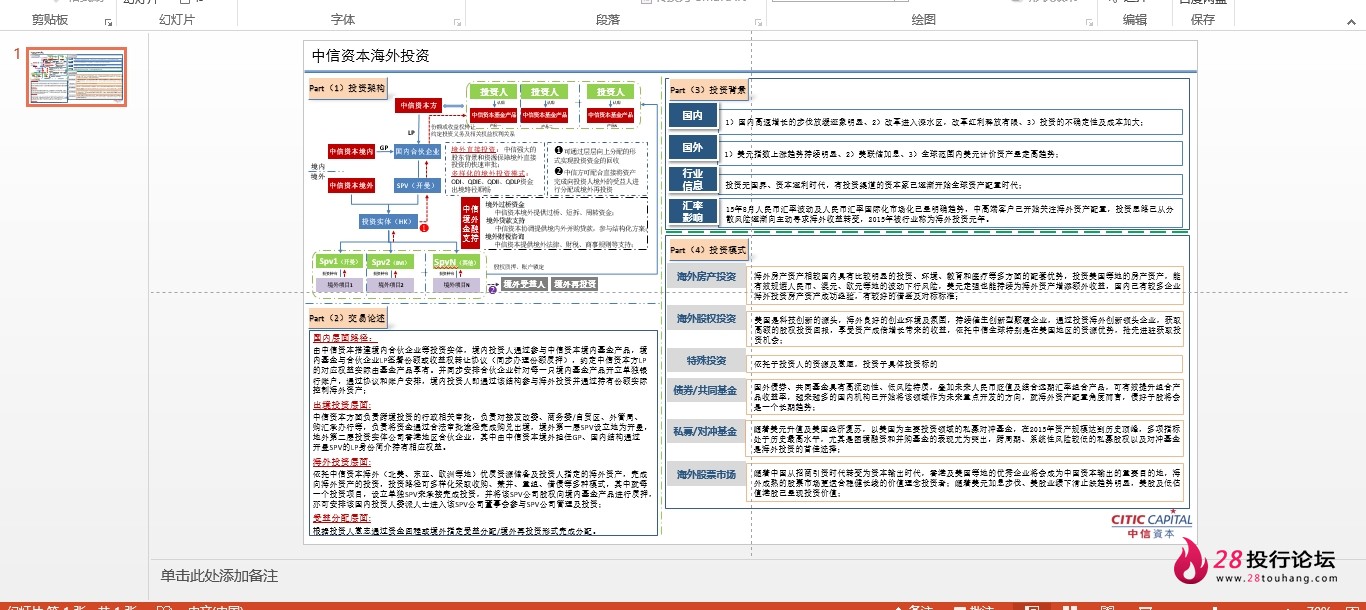Select the 'Part（3）投资背景' label box
The height and width of the screenshot is (610, 1366).
(x=708, y=90)
